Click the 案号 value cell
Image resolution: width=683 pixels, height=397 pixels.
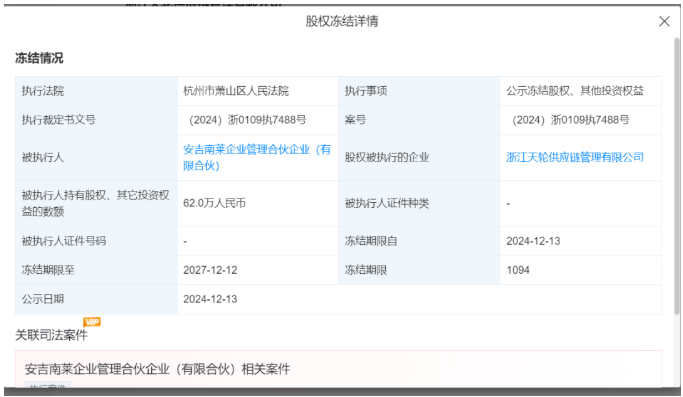click(581, 120)
